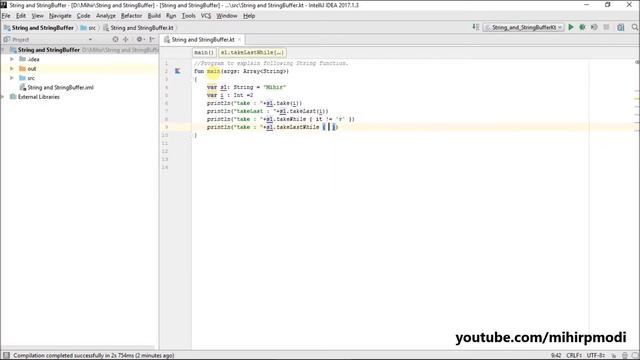Viewport: 640px width, 360px height.
Task: Open the Tools menu
Action: 188,16
